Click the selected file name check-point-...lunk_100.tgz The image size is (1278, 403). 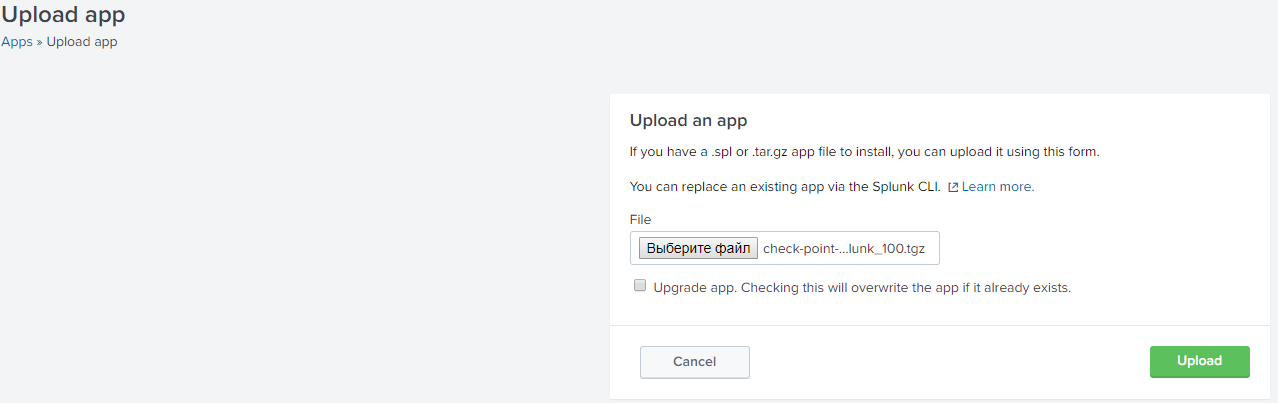click(x=844, y=248)
